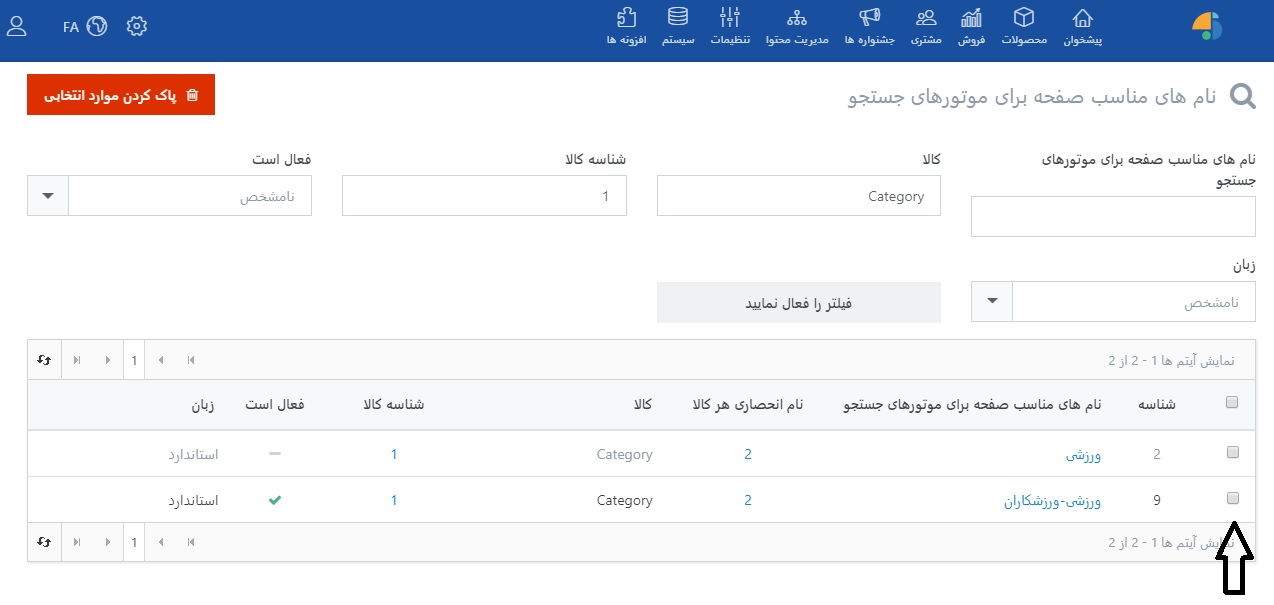Click the magnifier icon beside page title
Screen dimensions: 1274x605
(x=1243, y=96)
